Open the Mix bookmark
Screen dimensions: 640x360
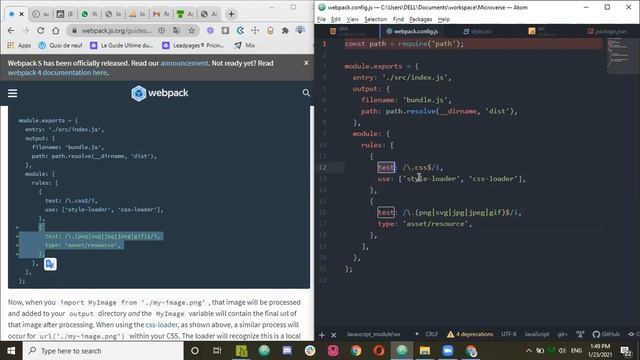(244, 45)
